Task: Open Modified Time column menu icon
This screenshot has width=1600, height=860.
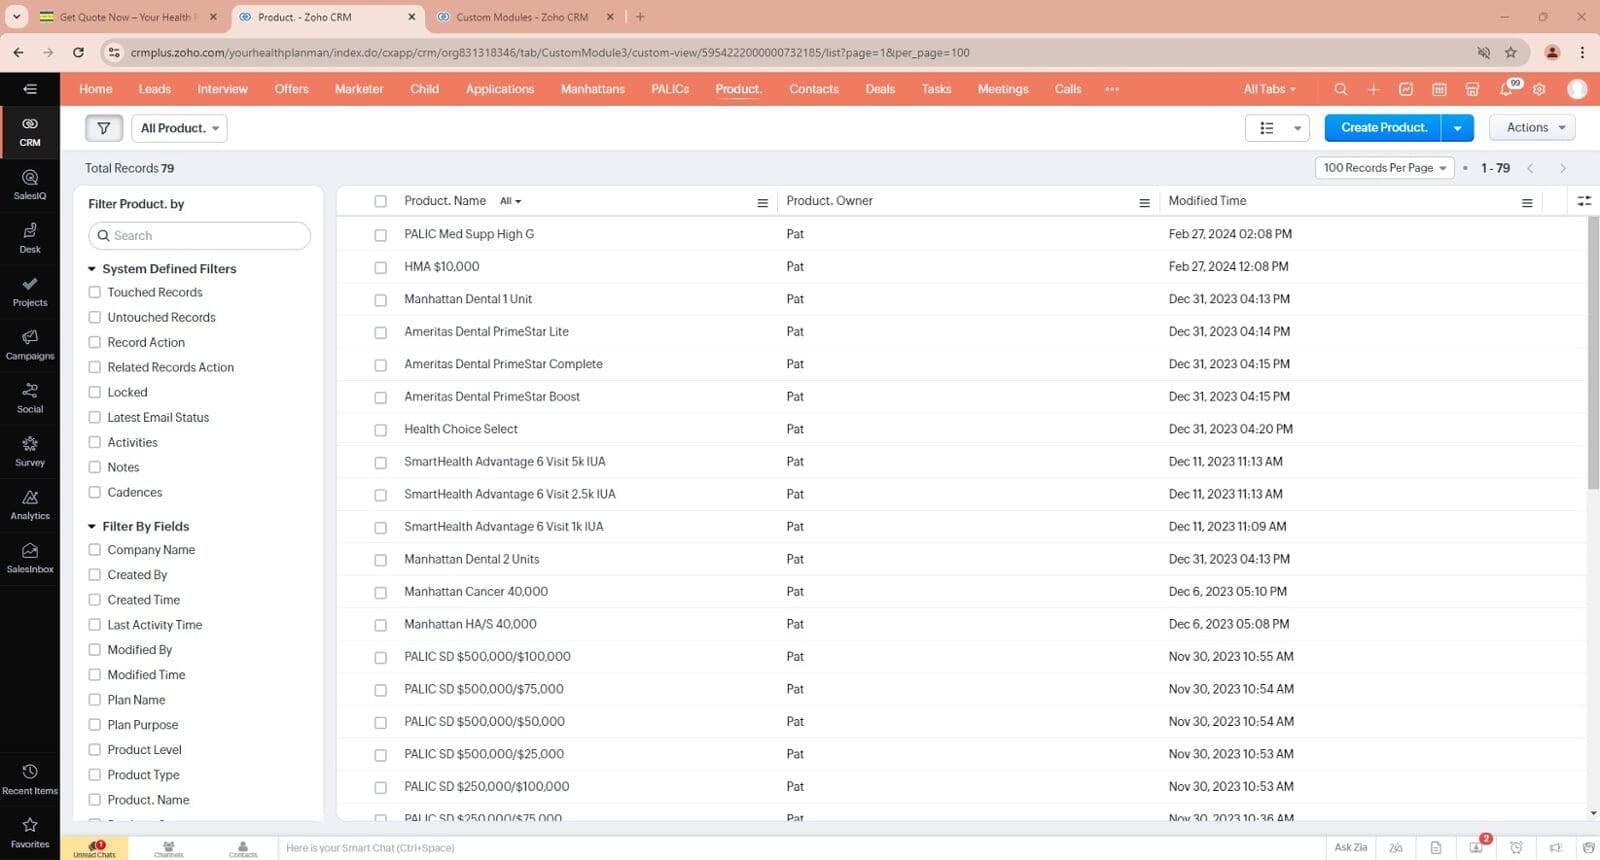Action: point(1527,203)
